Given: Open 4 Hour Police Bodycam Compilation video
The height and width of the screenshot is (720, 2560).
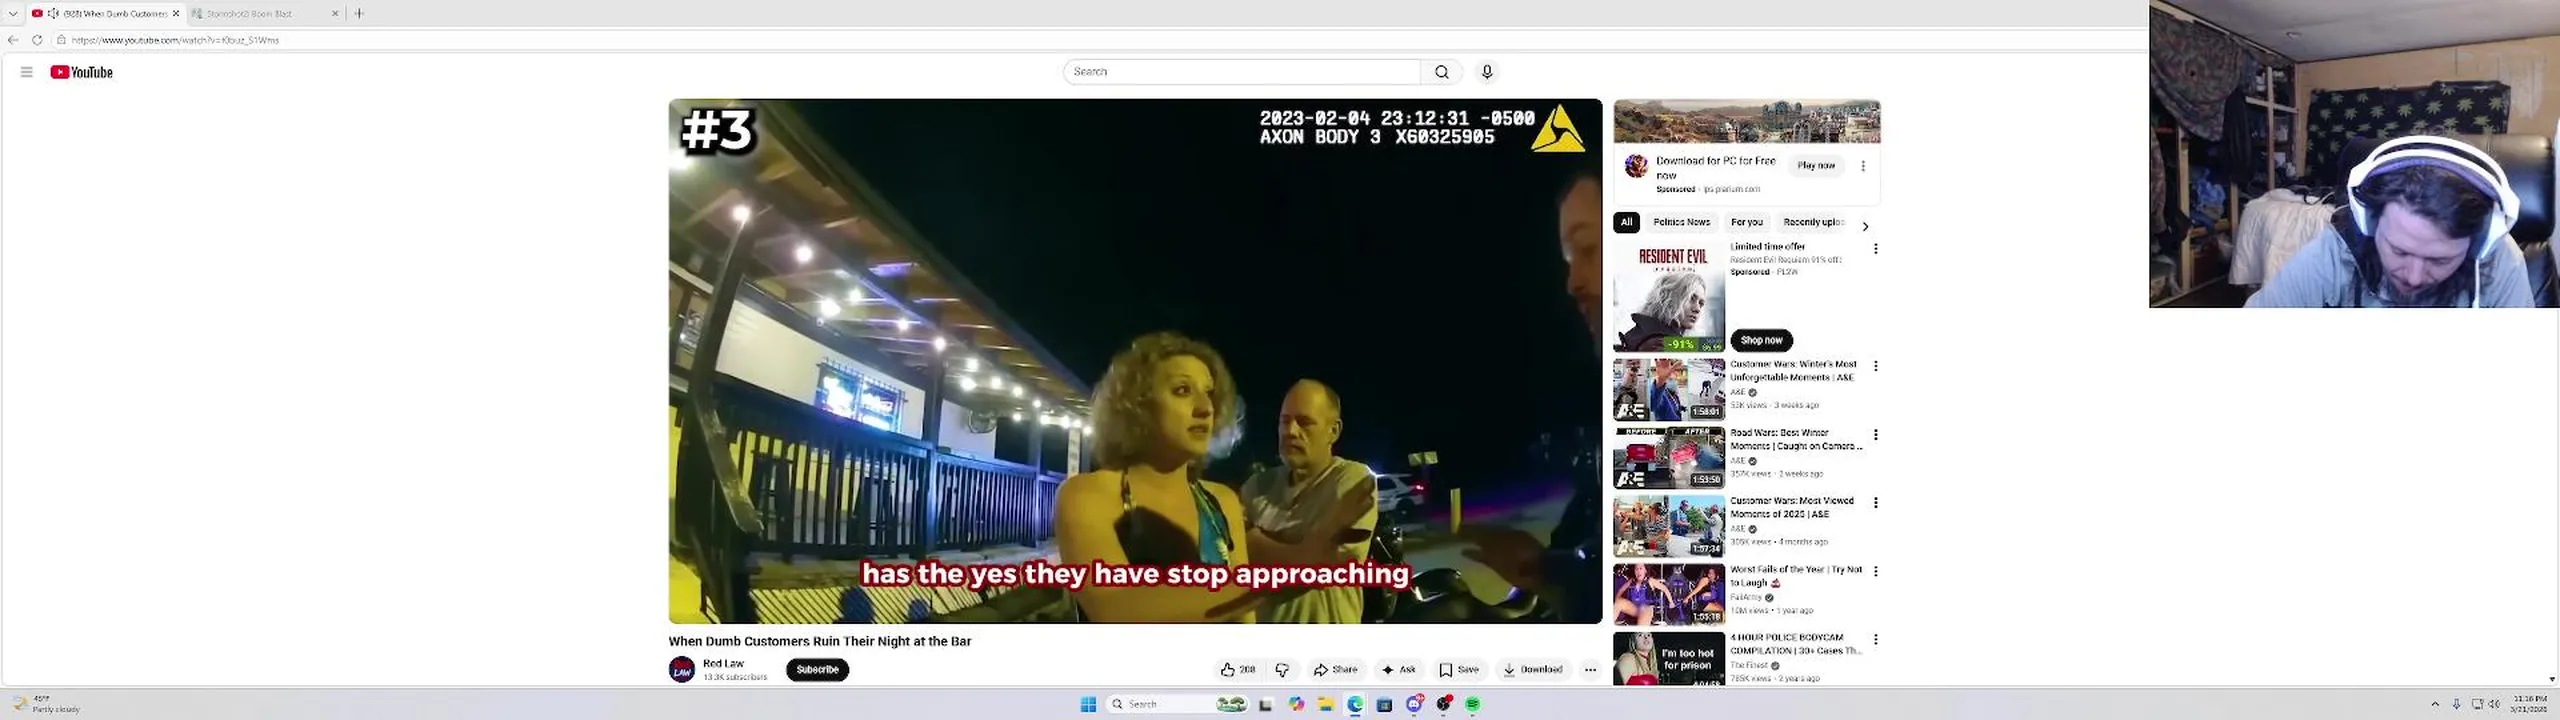Looking at the screenshot, I should point(1796,644).
